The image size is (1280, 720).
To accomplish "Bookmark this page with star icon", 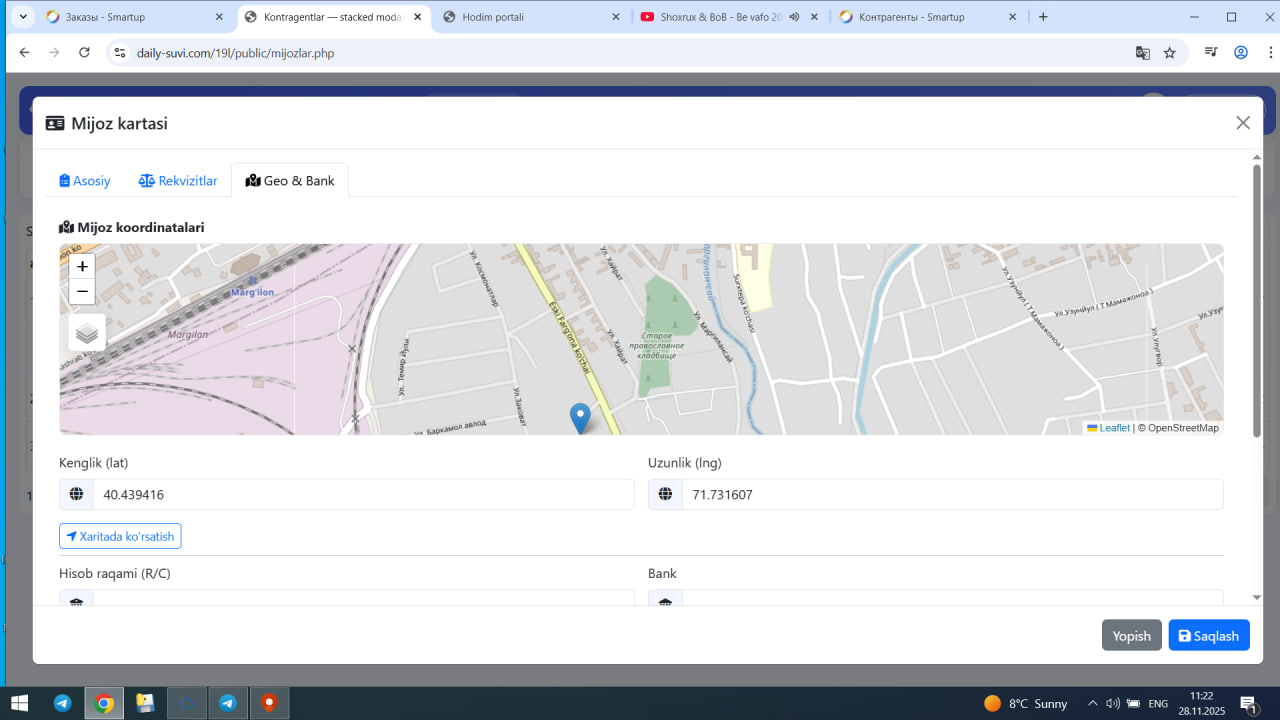I will (1170, 53).
